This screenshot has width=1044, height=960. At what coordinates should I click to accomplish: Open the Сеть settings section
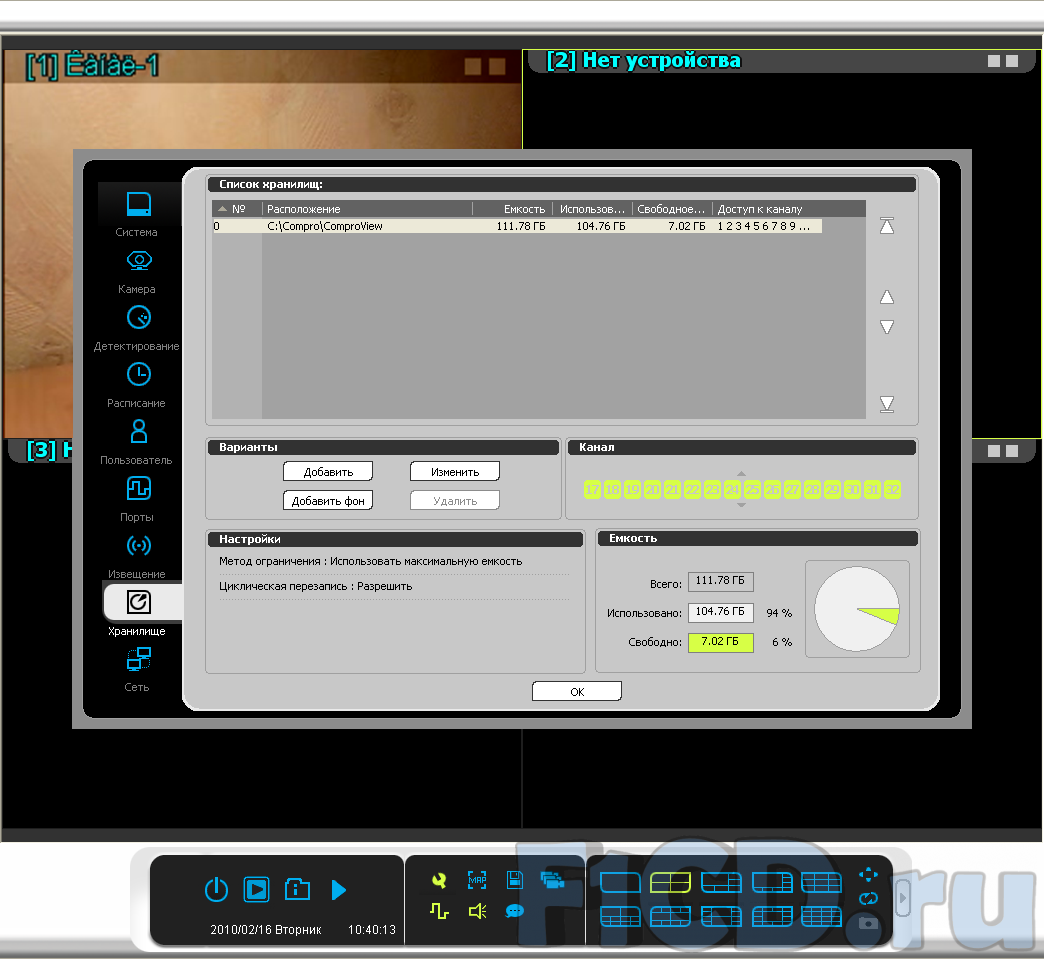click(x=137, y=670)
